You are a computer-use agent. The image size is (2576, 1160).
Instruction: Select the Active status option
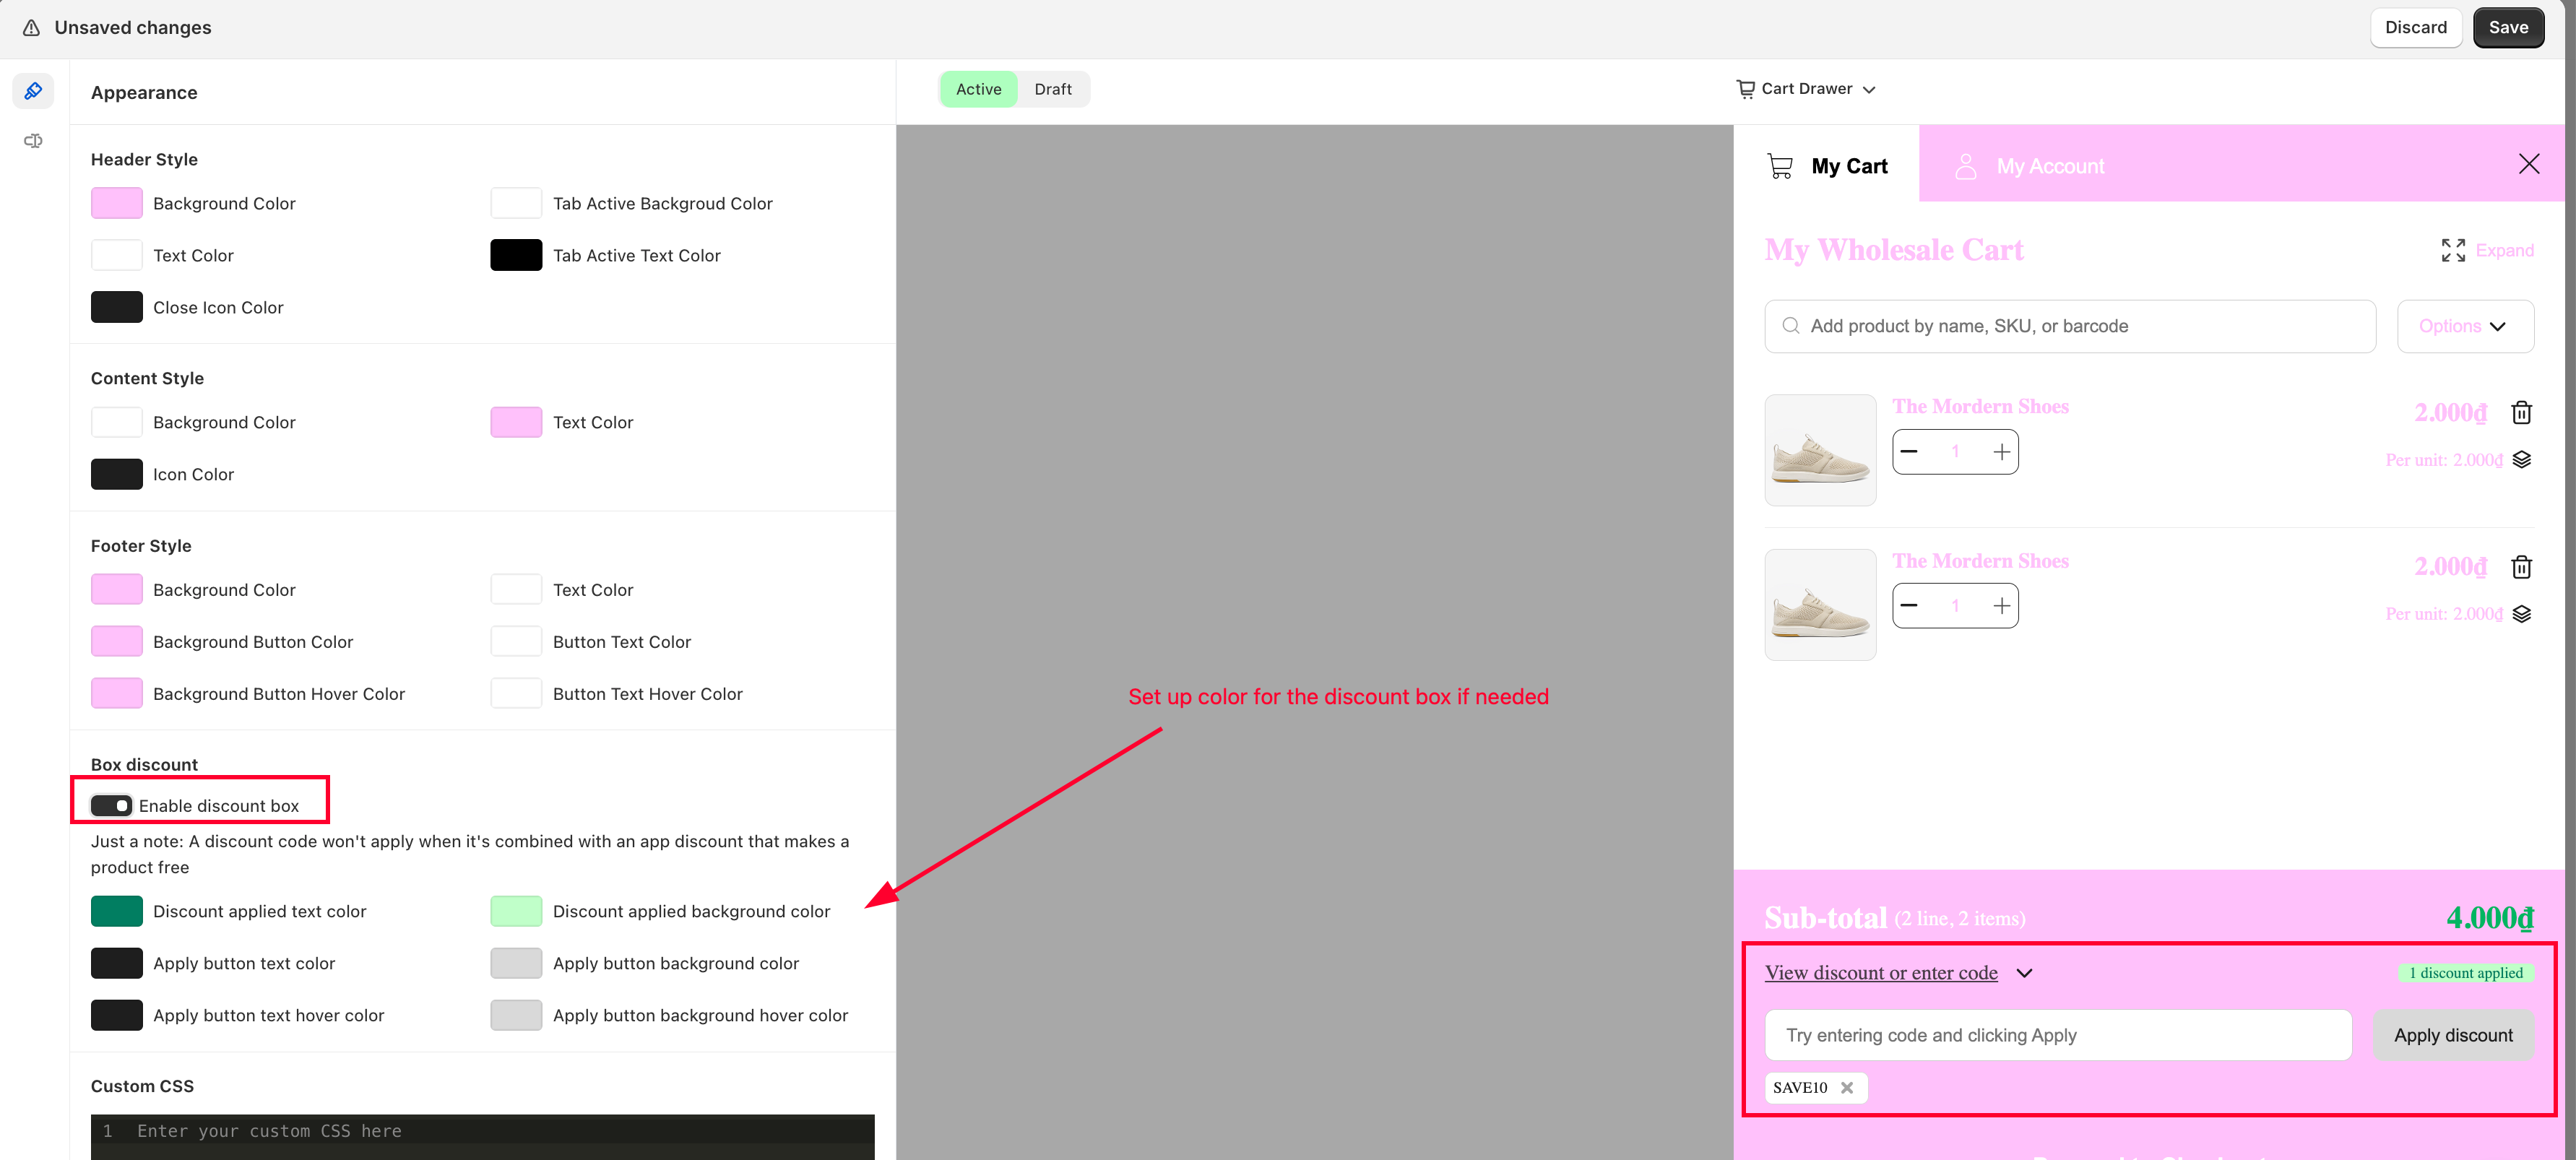978,89
